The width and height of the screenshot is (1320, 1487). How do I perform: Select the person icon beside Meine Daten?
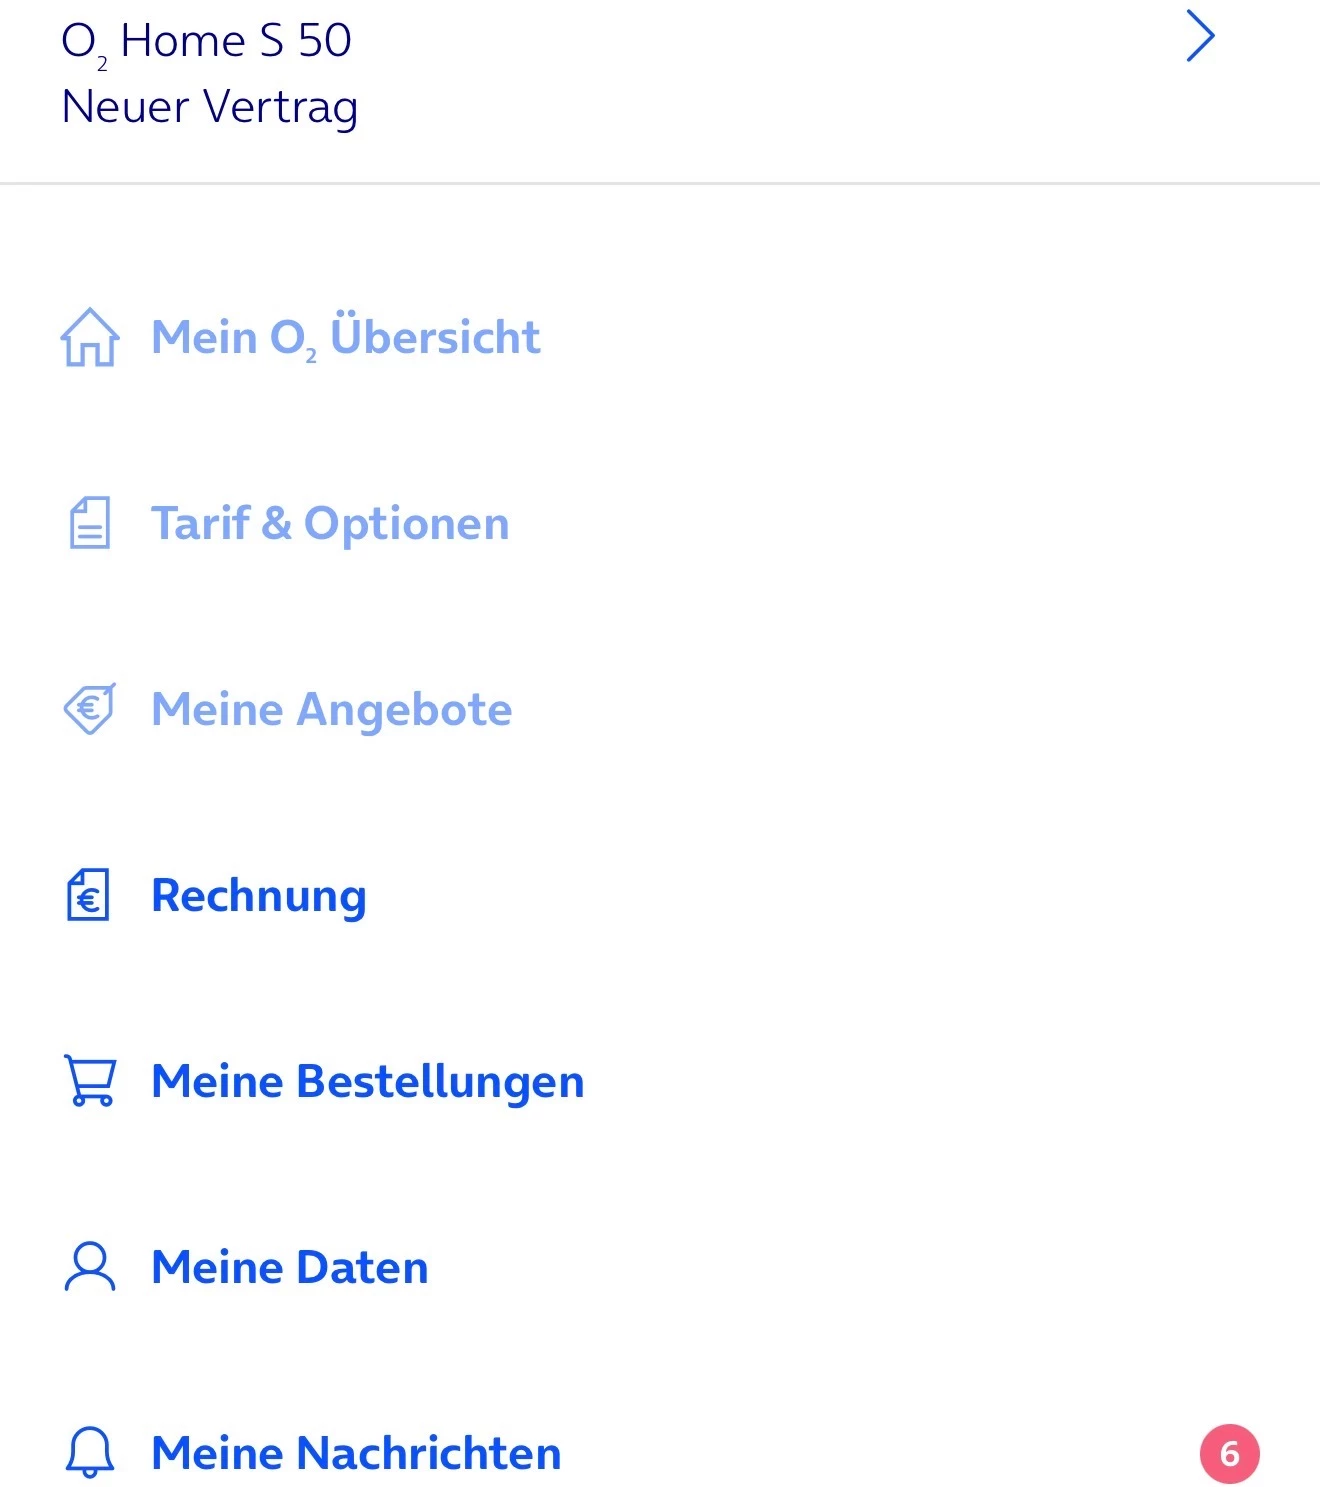(x=90, y=1267)
